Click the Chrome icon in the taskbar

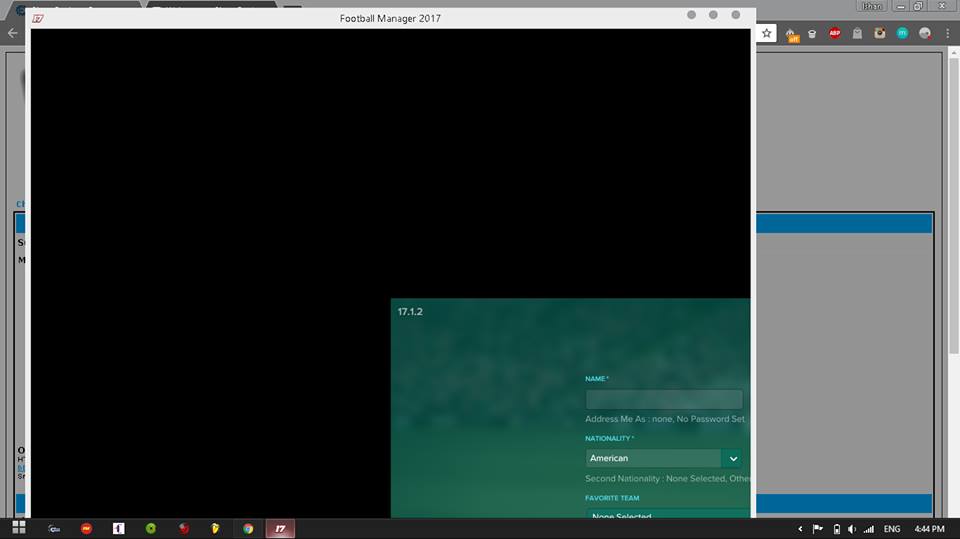pos(248,528)
